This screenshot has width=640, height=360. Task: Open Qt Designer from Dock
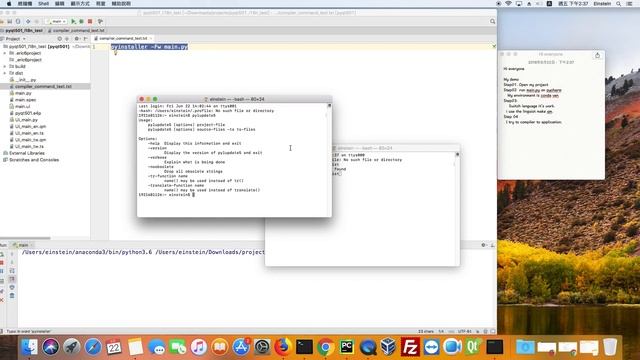pos(473,347)
